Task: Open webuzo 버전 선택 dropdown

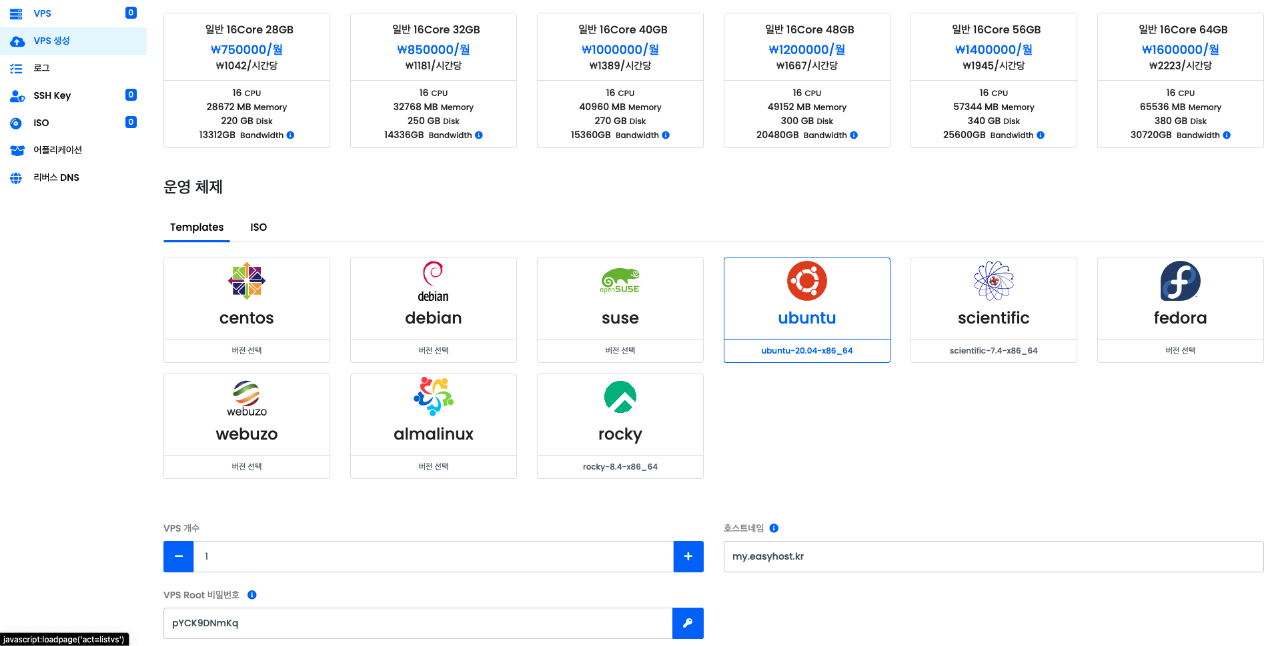Action: pos(246,467)
